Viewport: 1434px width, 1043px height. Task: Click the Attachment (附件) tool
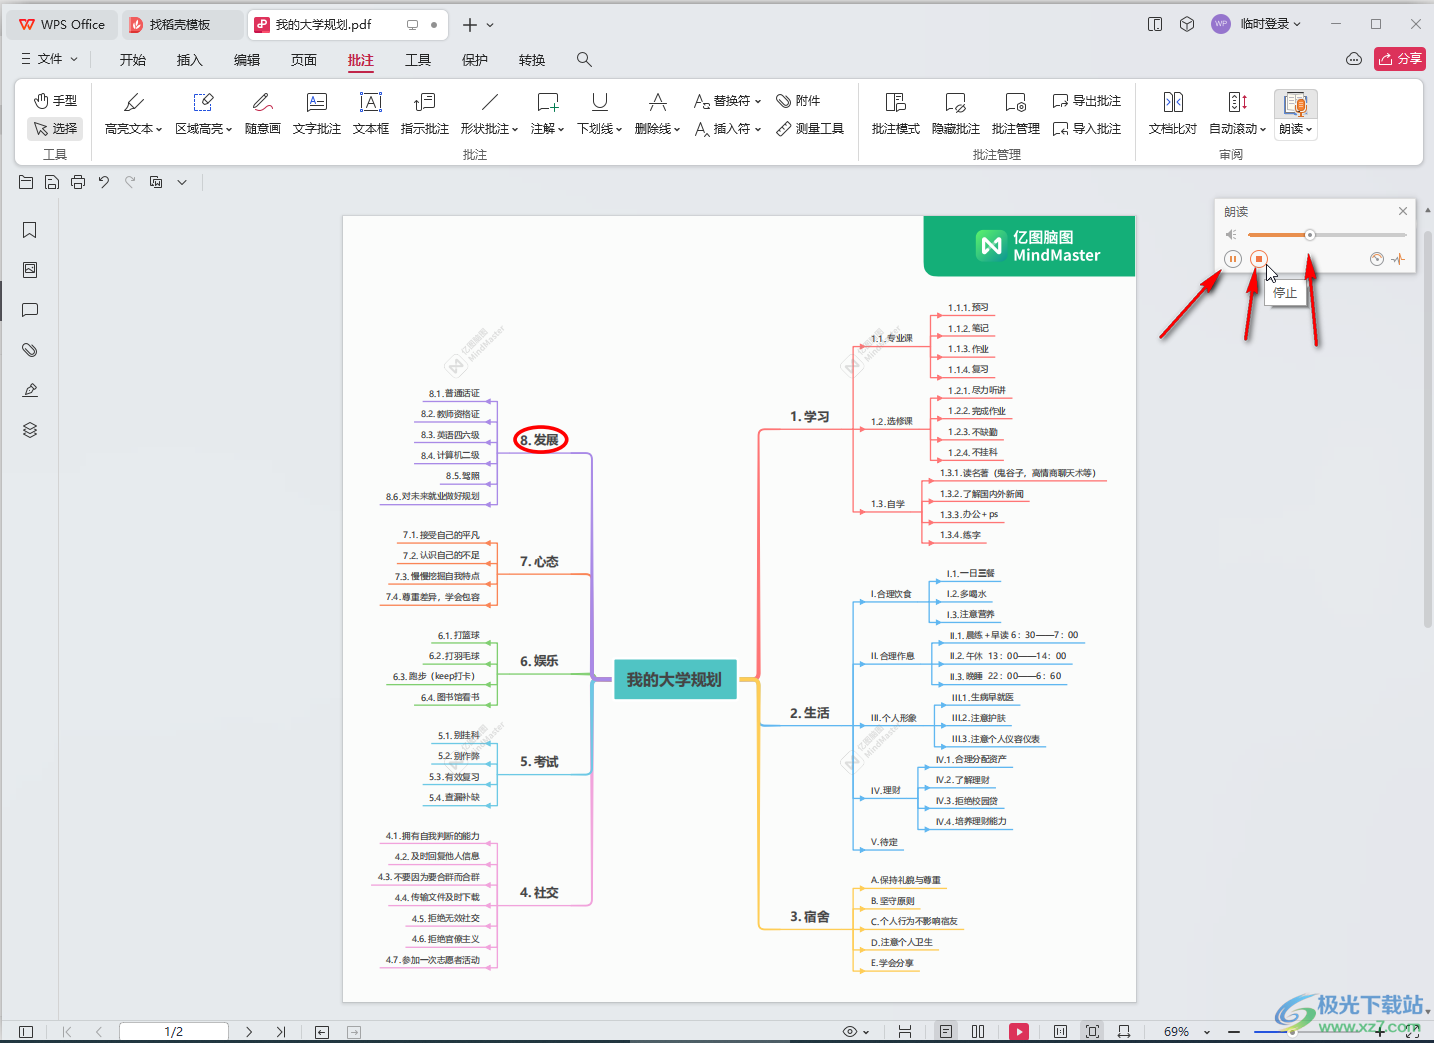pyautogui.click(x=798, y=101)
